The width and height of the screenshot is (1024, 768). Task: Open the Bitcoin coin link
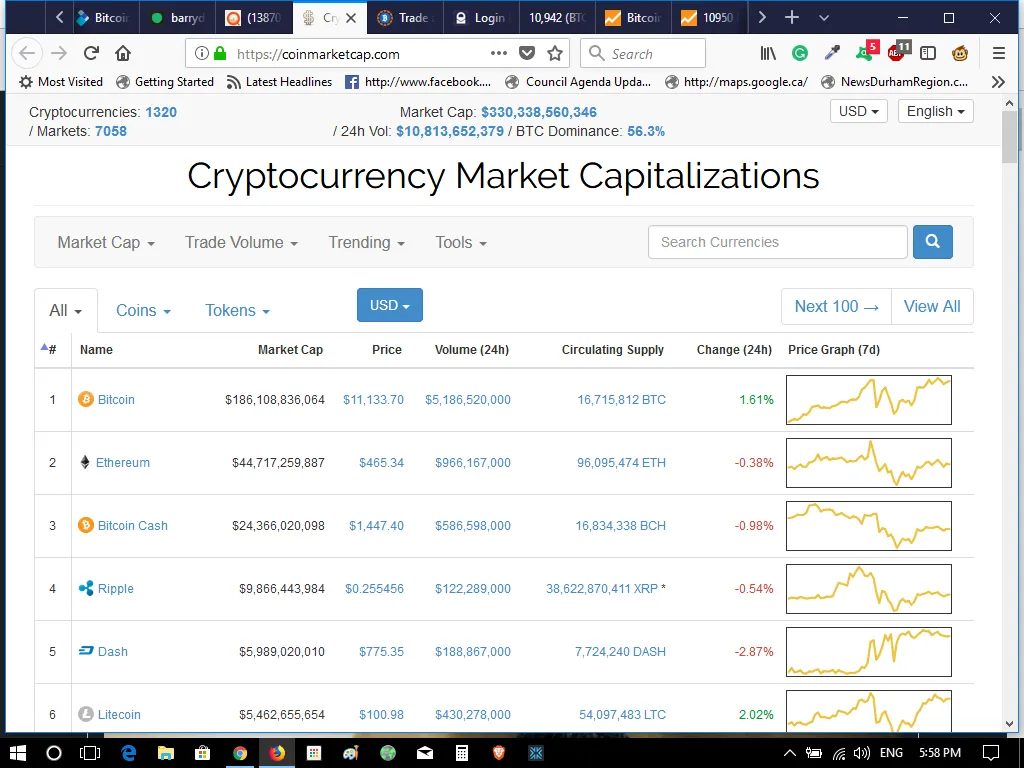[116, 399]
